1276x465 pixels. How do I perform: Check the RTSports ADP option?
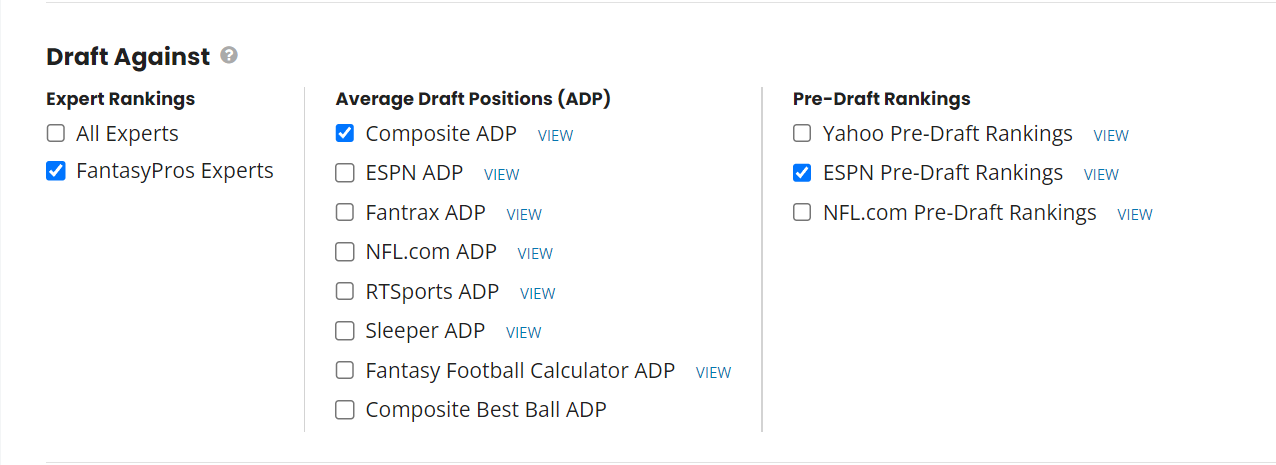point(345,291)
